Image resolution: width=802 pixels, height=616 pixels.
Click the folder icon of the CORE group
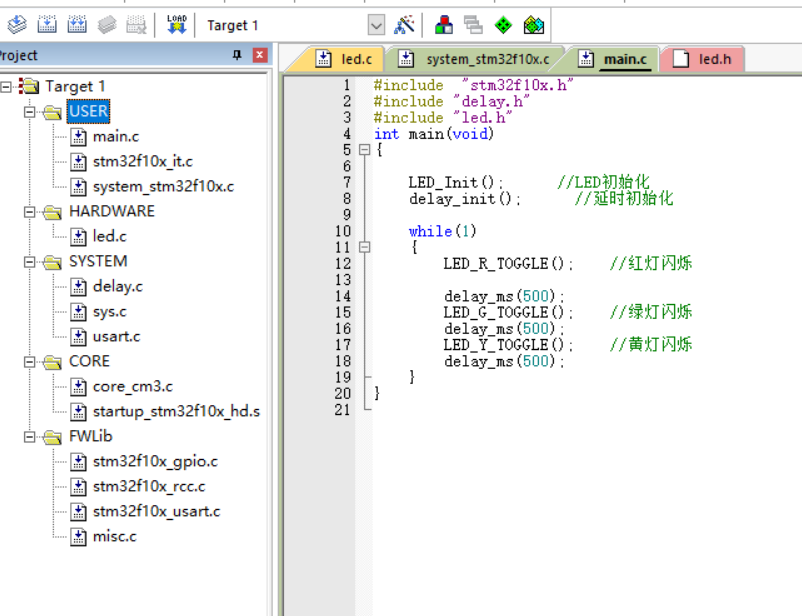tap(52, 362)
